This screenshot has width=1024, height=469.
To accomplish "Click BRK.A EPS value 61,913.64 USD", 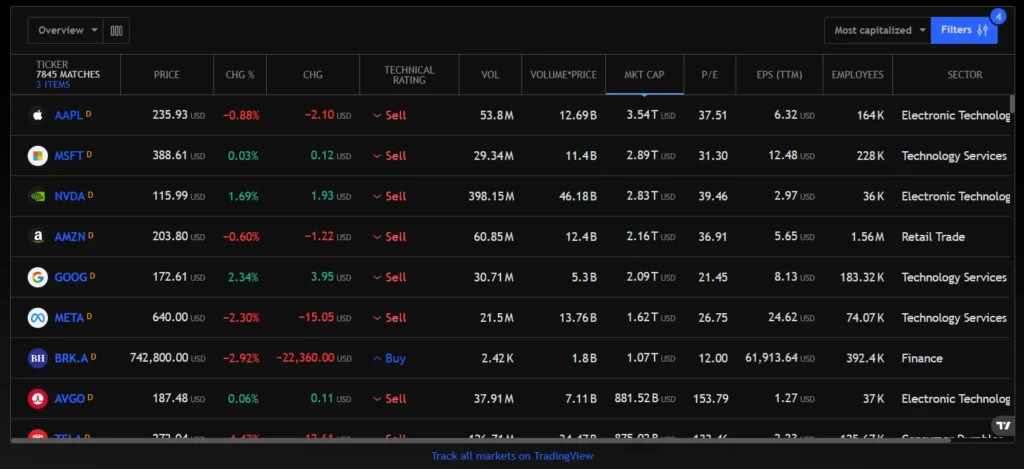I will point(780,358).
